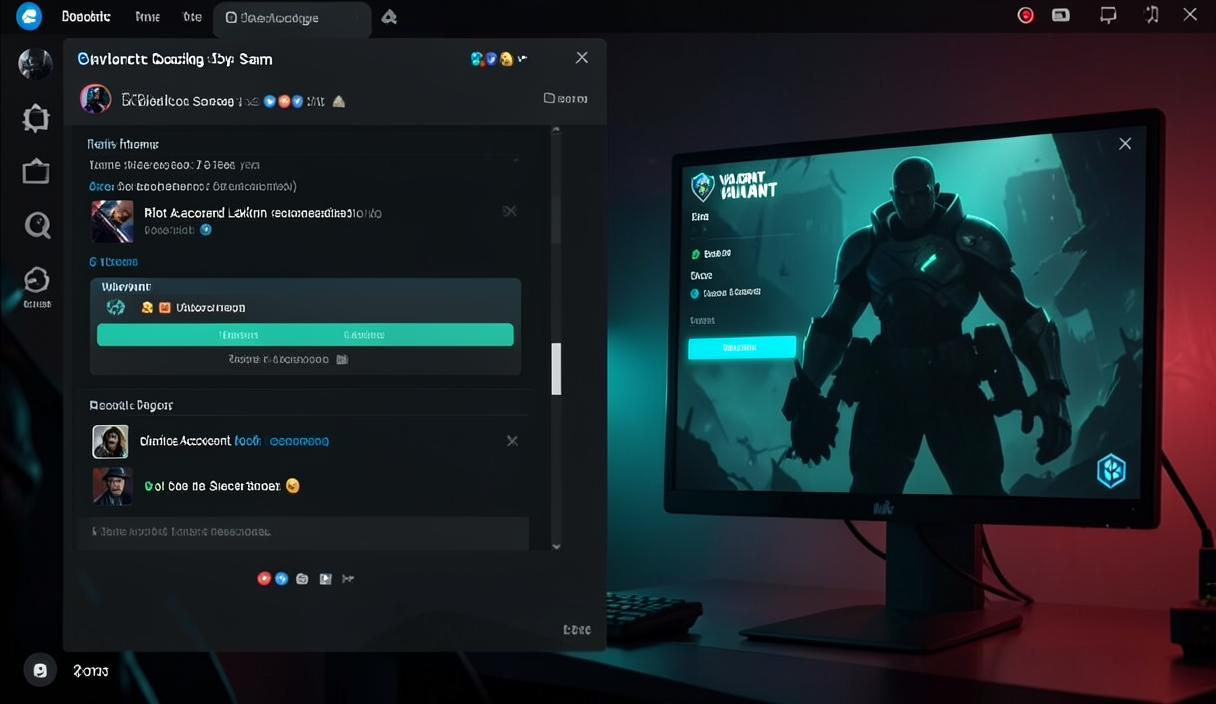Click the blue circular app logo, top-left
This screenshot has height=704, width=1216.
[29, 16]
